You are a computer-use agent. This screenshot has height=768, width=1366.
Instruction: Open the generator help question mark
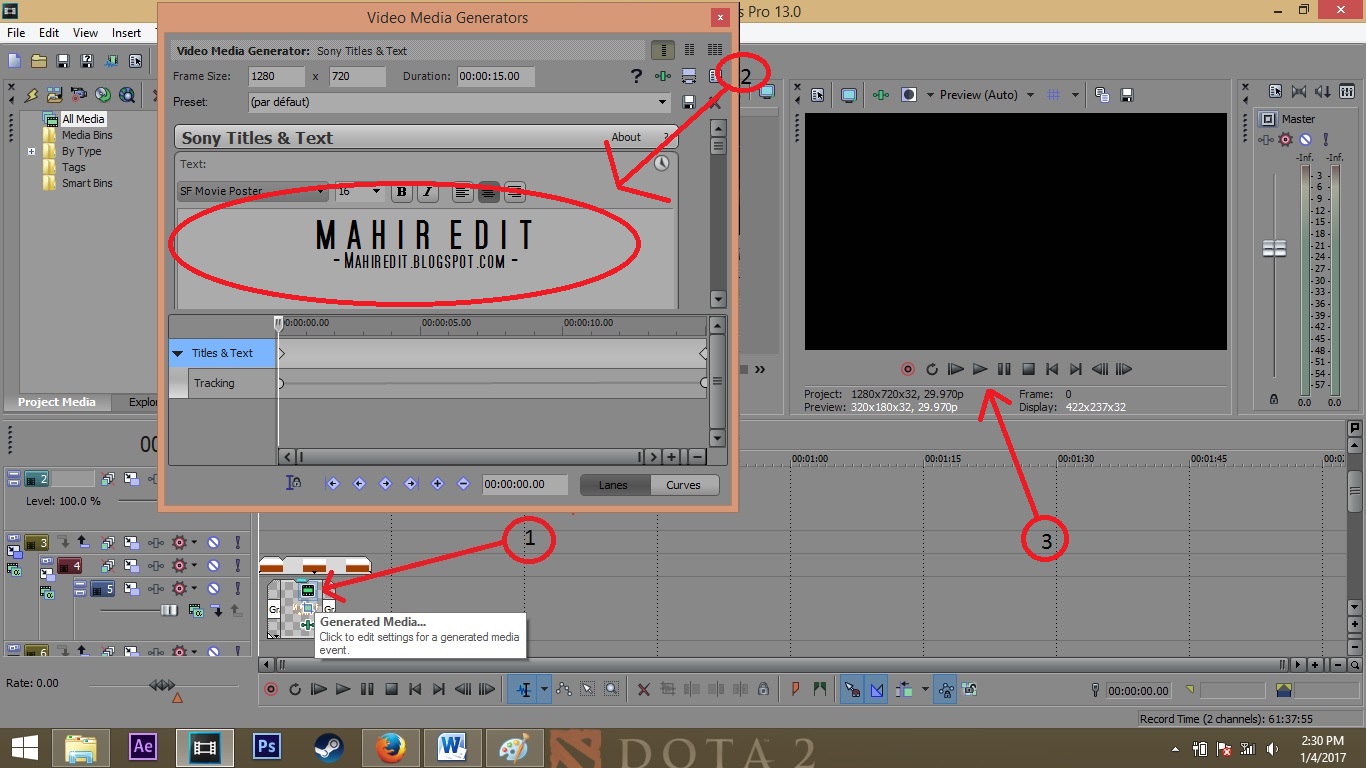point(636,76)
